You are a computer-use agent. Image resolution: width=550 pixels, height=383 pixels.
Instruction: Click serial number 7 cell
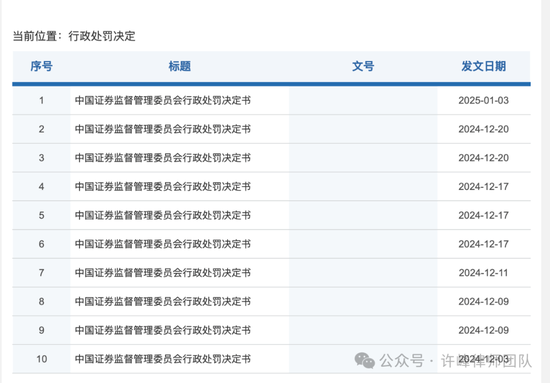pos(41,273)
